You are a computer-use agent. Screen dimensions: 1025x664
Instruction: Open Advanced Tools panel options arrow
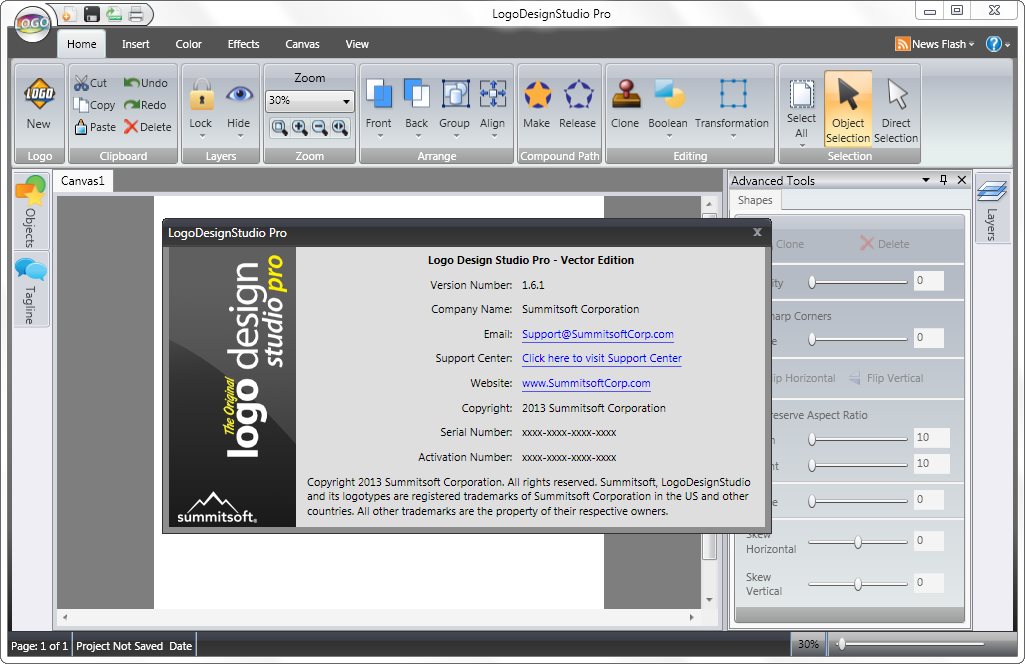coord(926,180)
